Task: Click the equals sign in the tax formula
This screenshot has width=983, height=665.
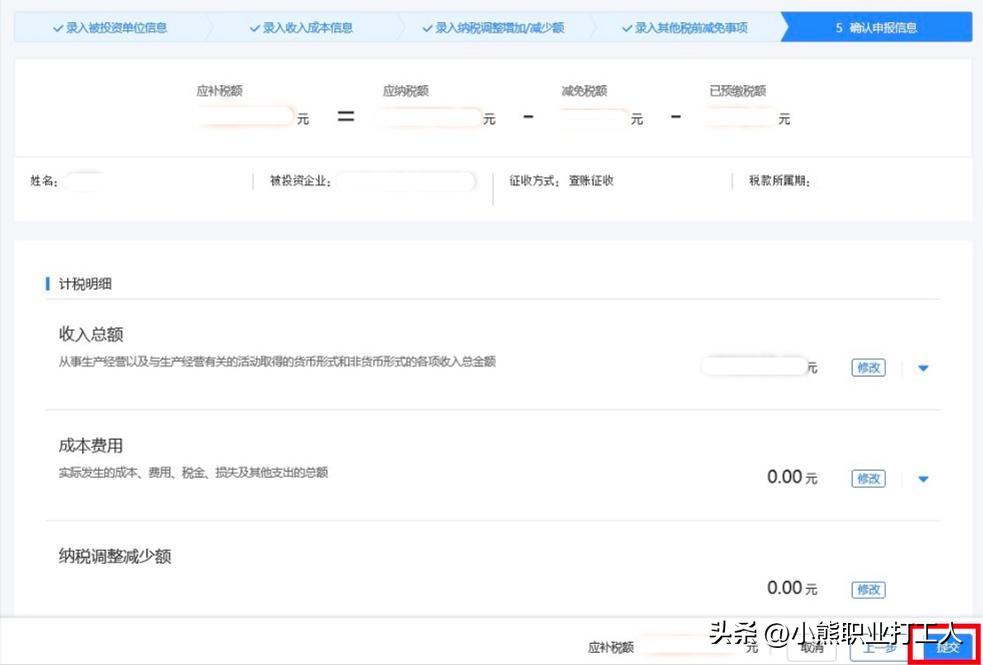Action: (x=344, y=117)
